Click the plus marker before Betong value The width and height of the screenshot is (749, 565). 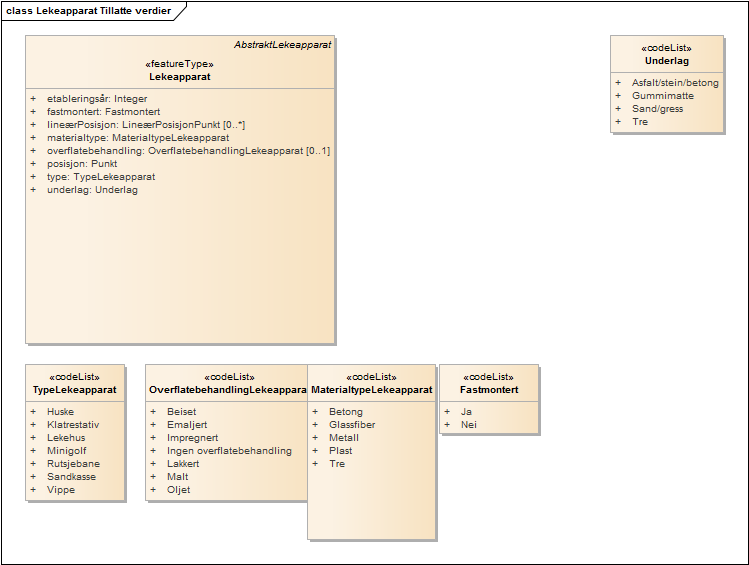[315, 412]
